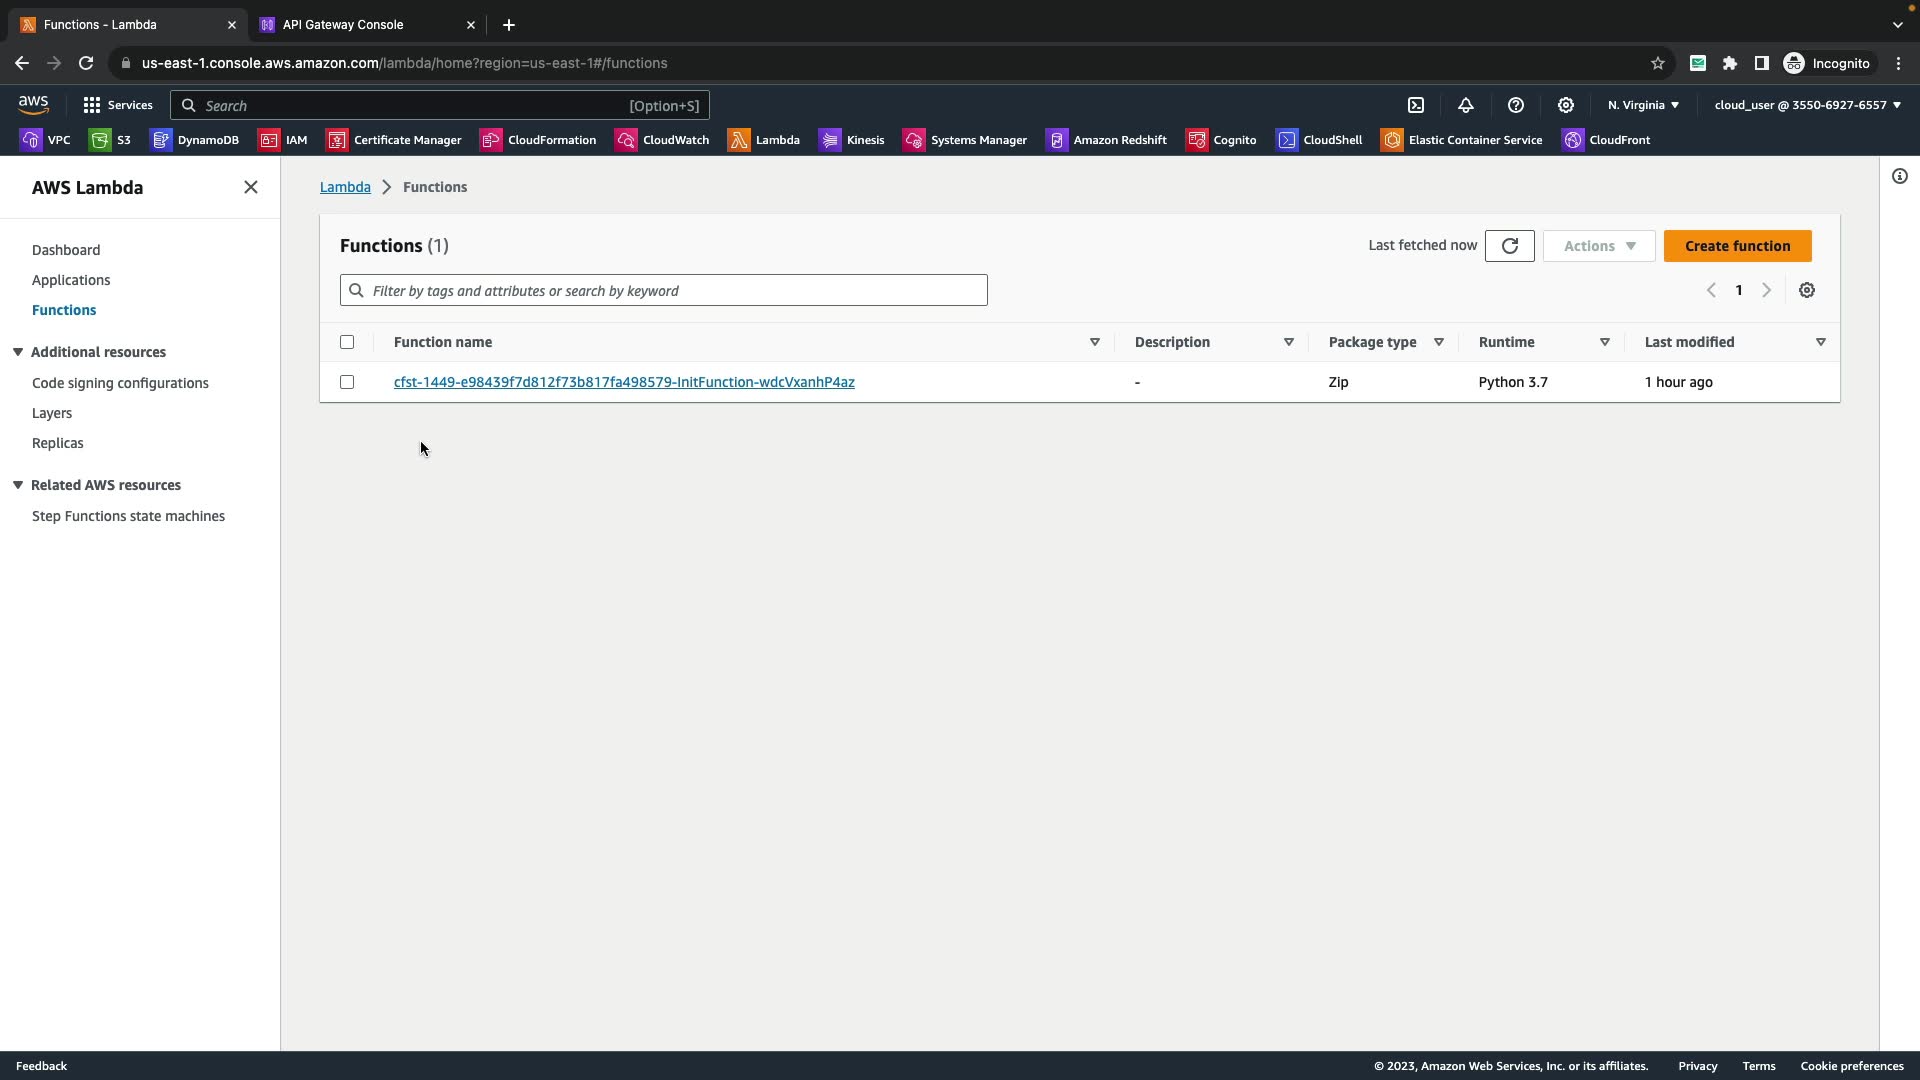The height and width of the screenshot is (1080, 1920).
Task: Open CloudWatch bookmark shortcut
Action: (662, 140)
